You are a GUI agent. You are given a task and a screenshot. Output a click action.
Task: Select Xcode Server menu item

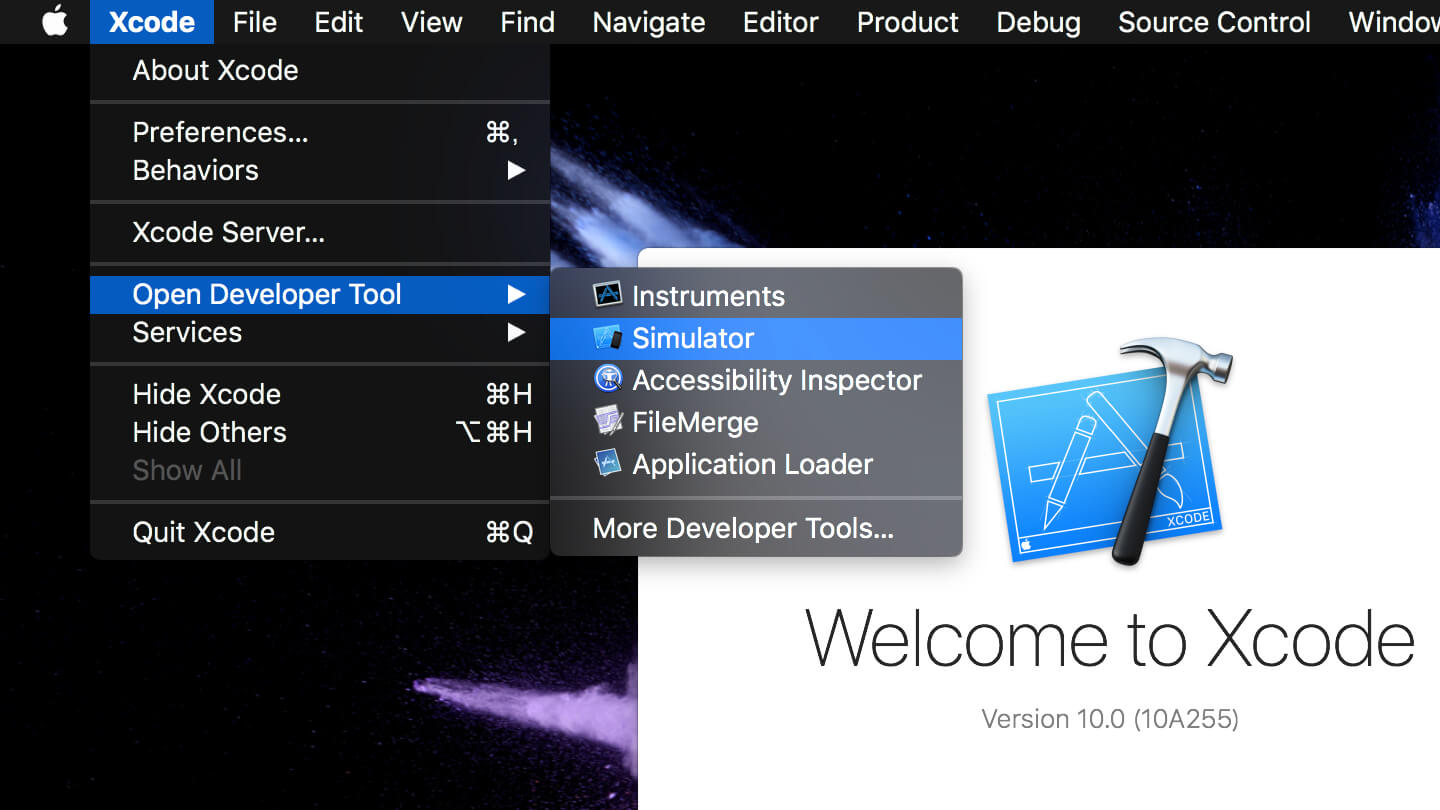point(228,233)
